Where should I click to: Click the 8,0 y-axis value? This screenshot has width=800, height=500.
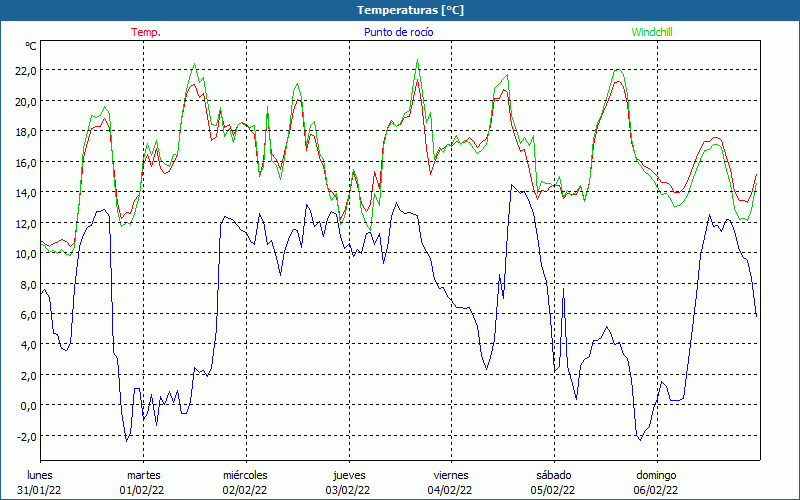29,284
